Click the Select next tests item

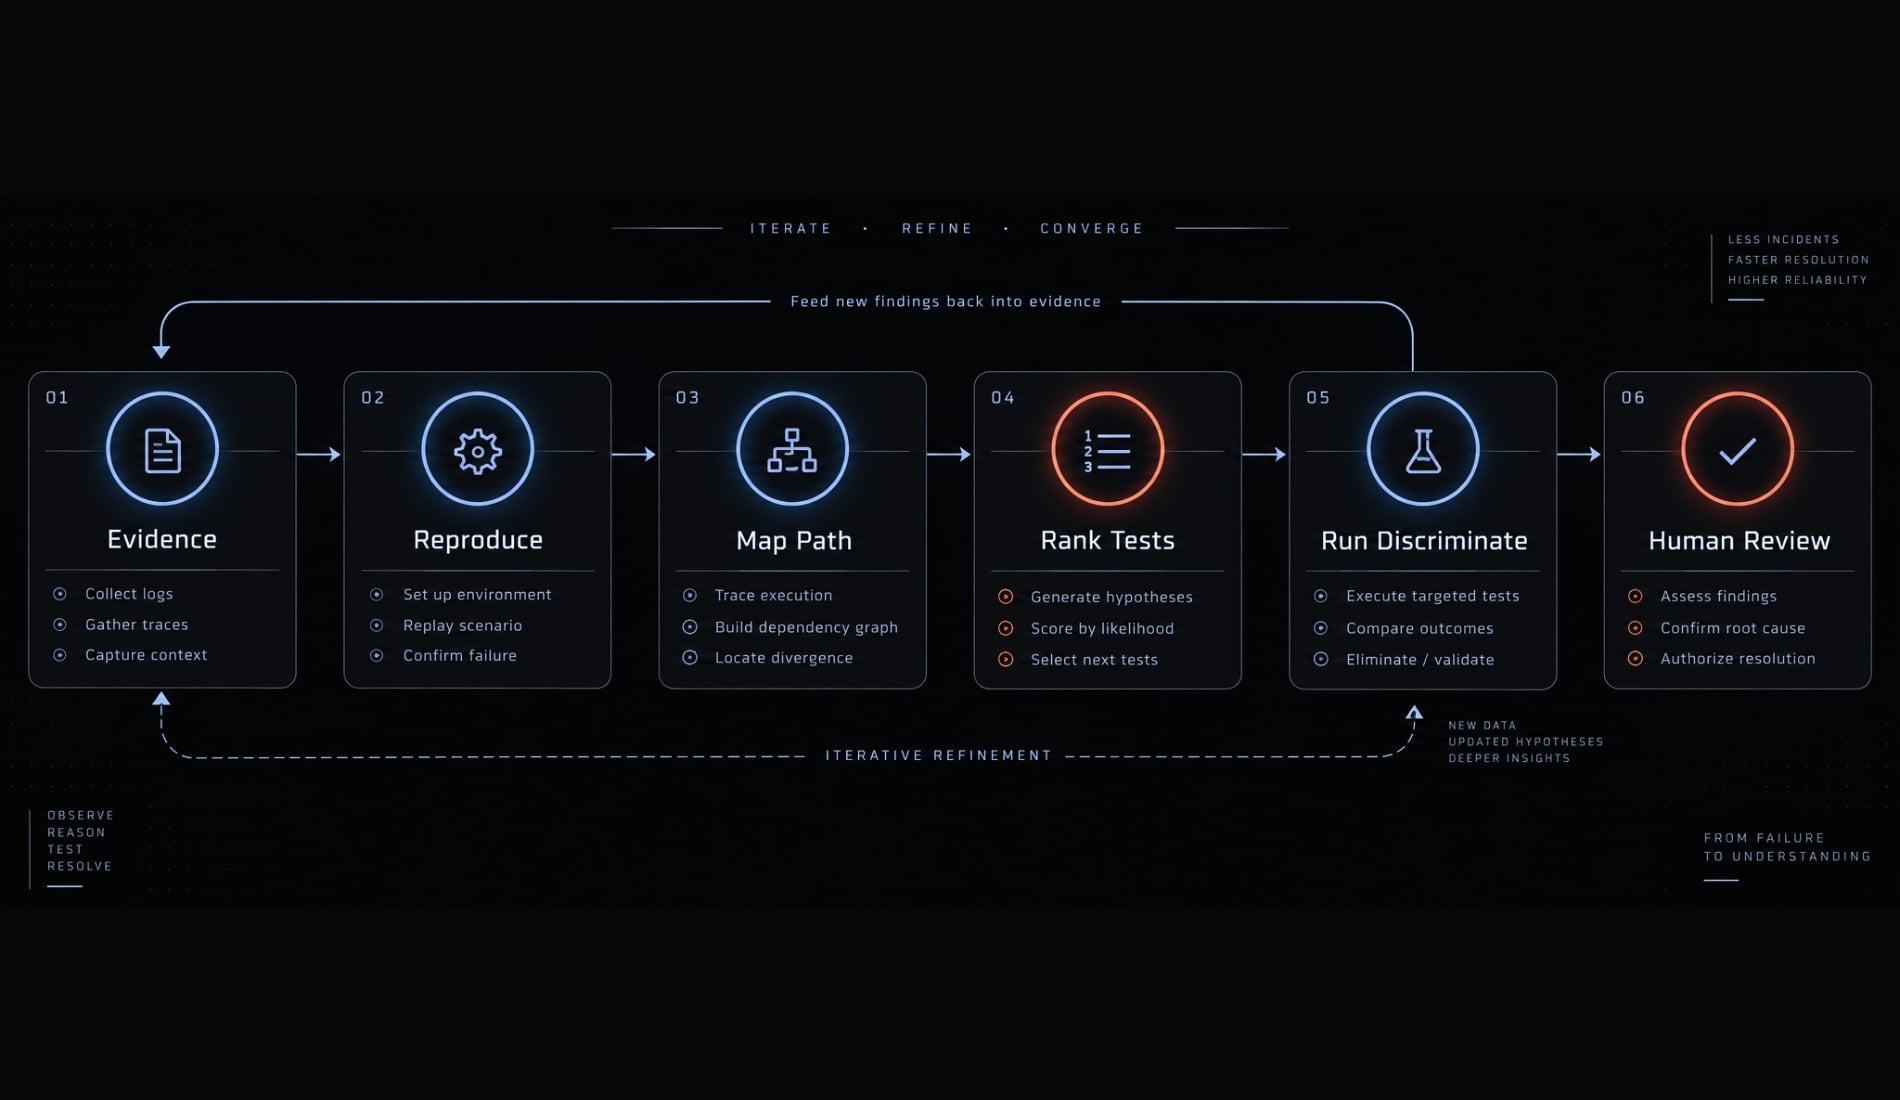tap(1094, 659)
